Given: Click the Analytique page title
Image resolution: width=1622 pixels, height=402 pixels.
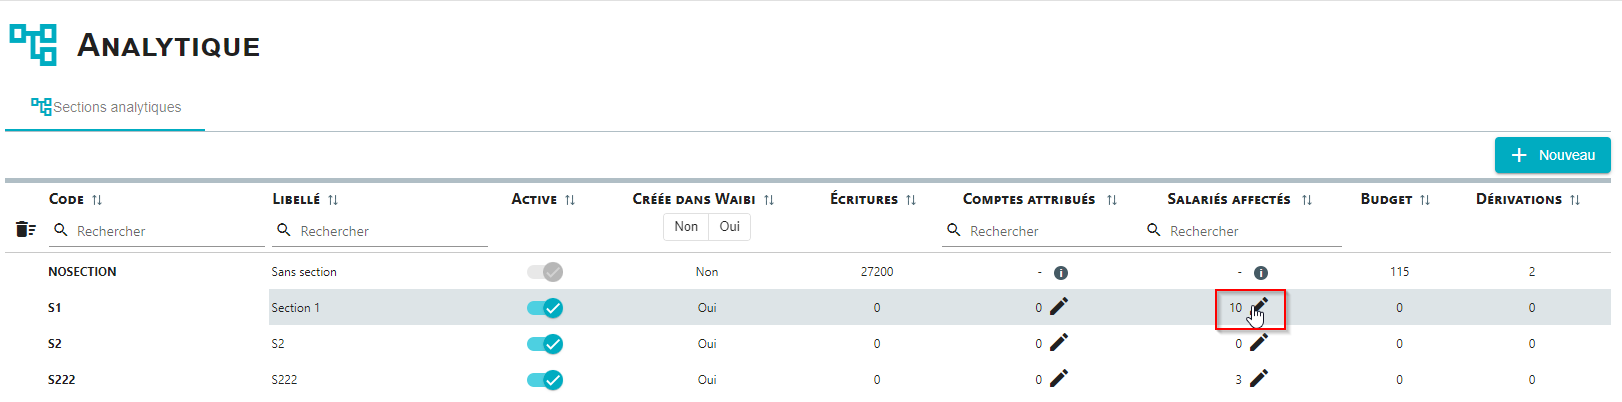Looking at the screenshot, I should (x=169, y=46).
